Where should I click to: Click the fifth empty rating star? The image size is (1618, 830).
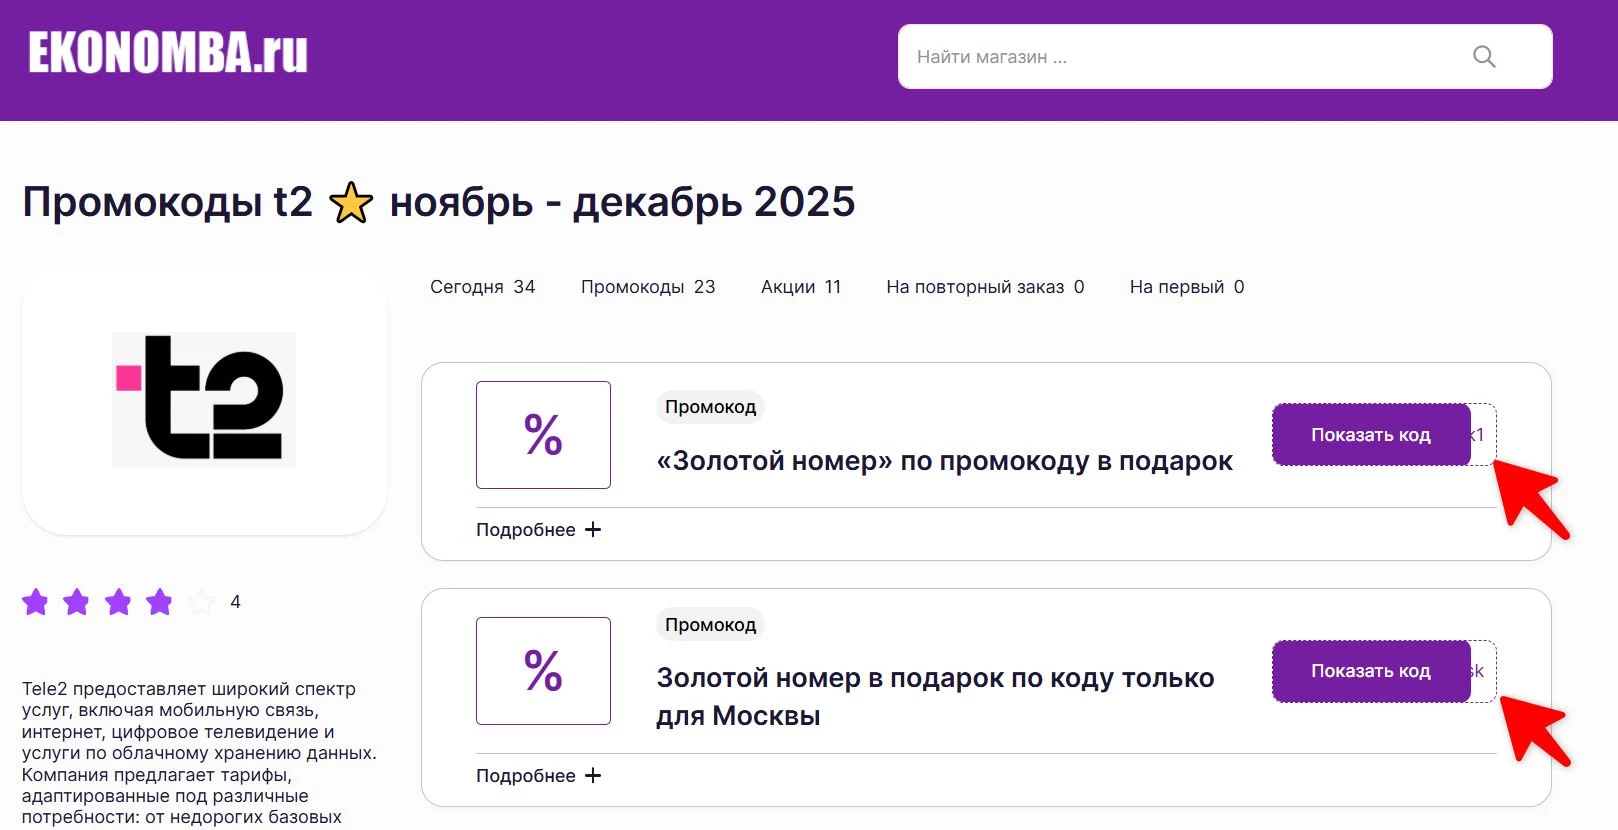click(x=201, y=602)
